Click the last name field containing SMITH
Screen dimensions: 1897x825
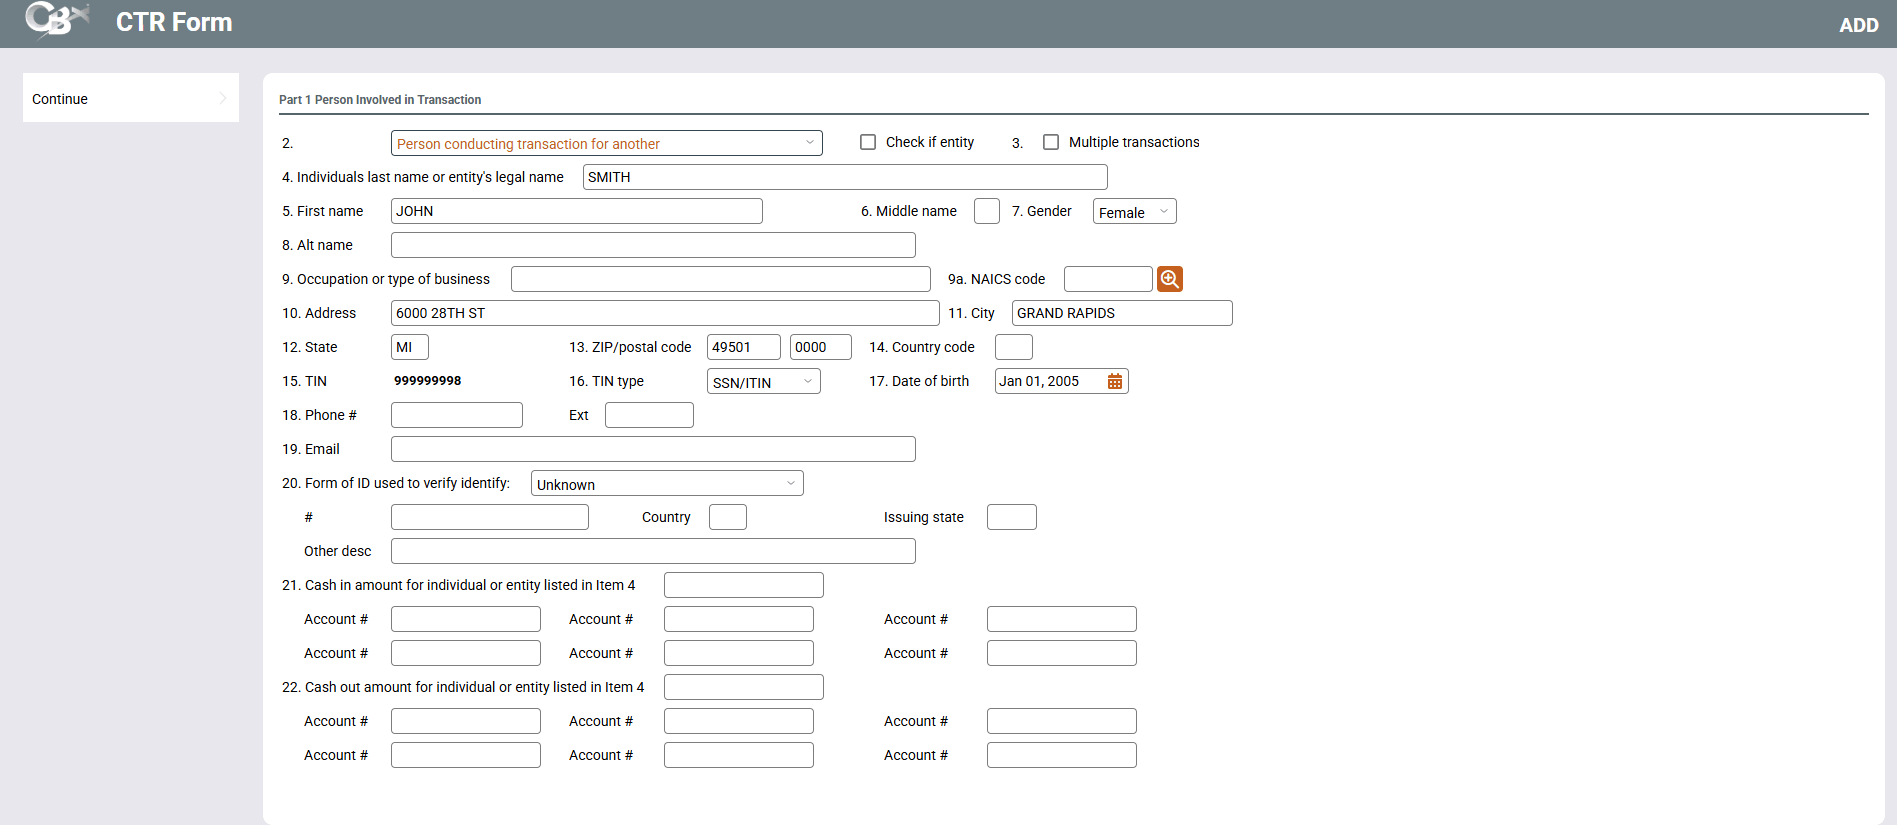(844, 177)
